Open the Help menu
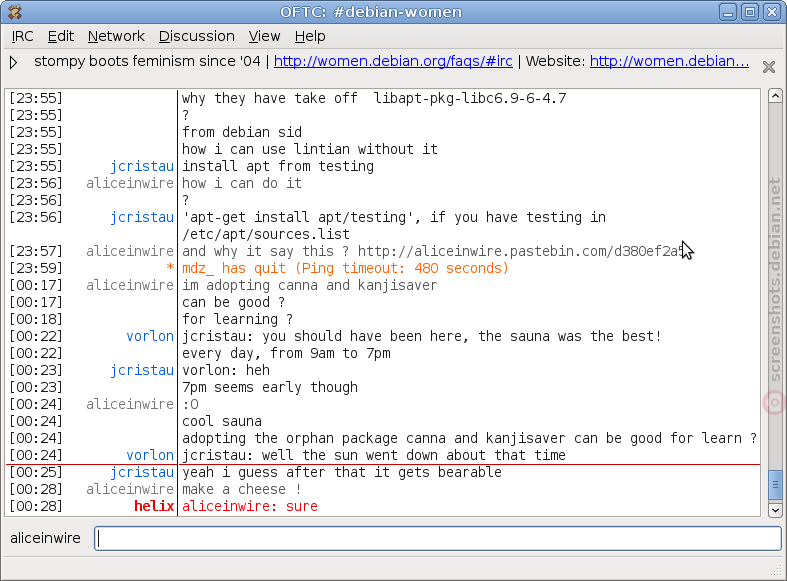 tap(310, 36)
